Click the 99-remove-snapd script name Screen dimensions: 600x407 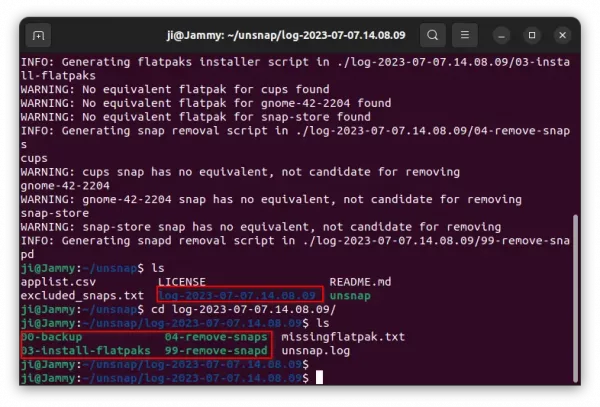(216, 351)
